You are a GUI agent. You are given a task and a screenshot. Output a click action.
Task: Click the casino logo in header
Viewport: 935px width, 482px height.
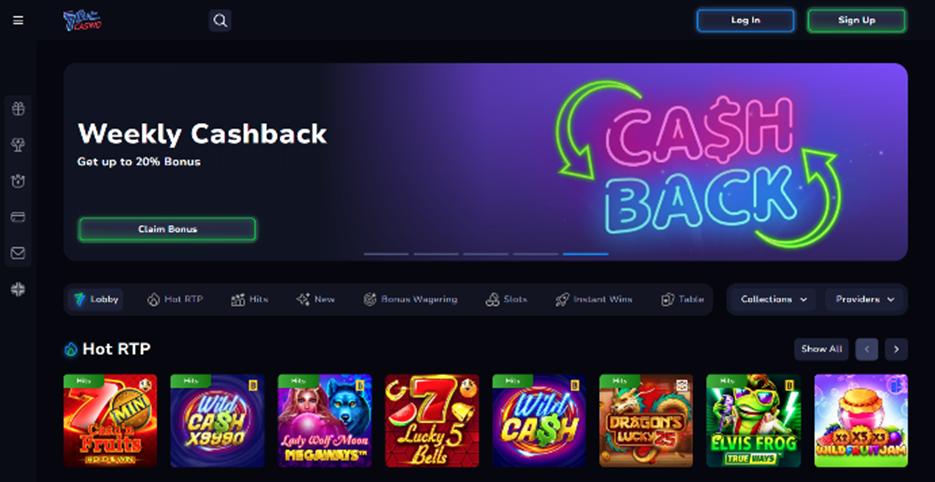point(82,20)
